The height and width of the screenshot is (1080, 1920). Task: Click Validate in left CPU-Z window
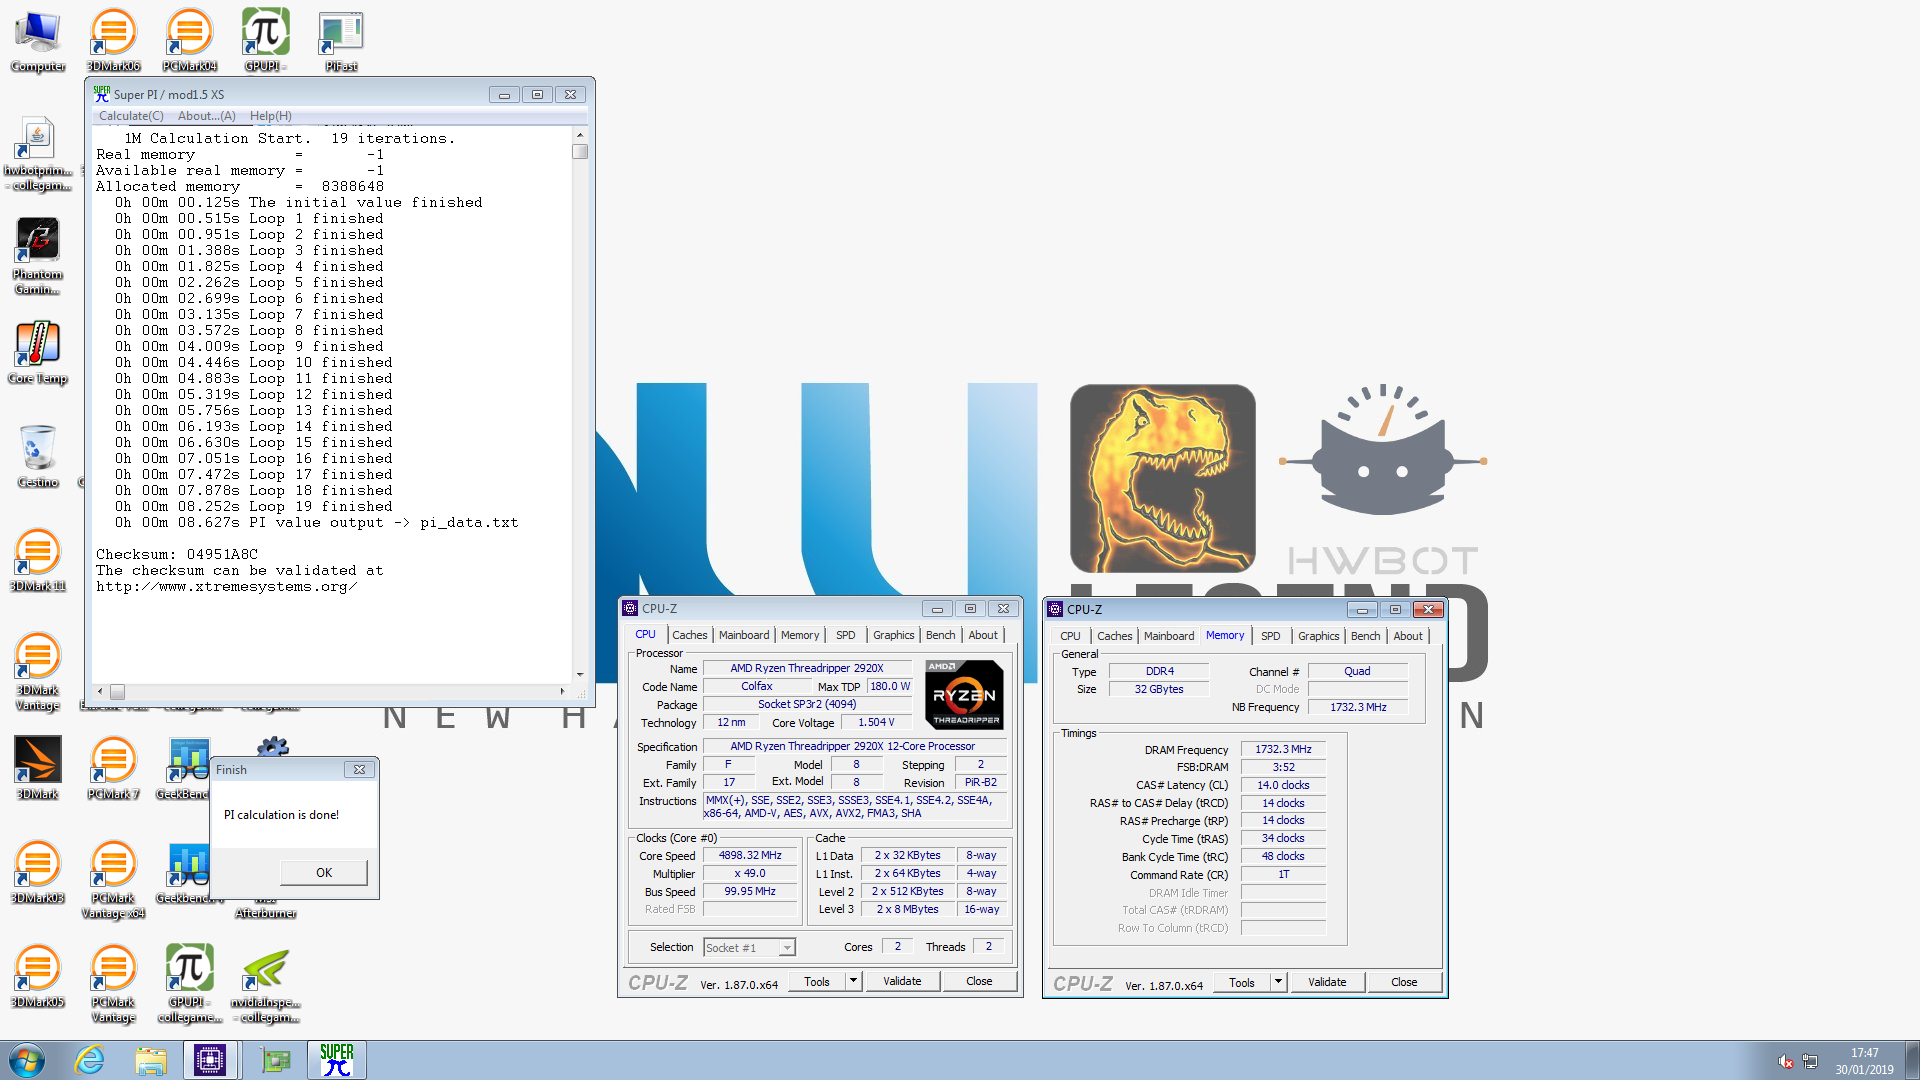point(902,982)
